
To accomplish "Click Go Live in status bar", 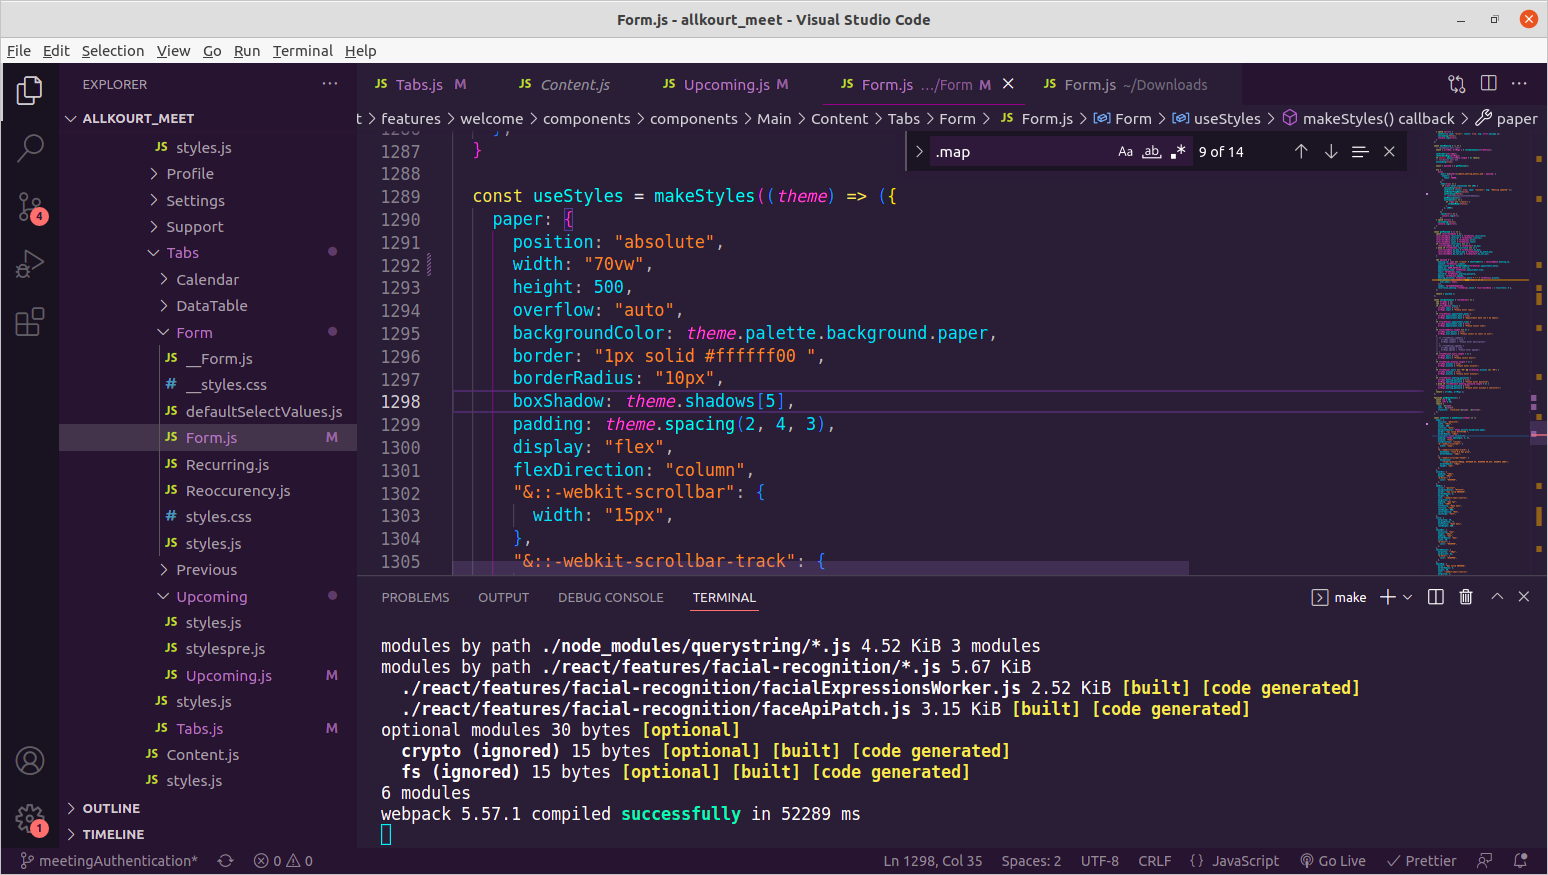I will (x=1332, y=861).
